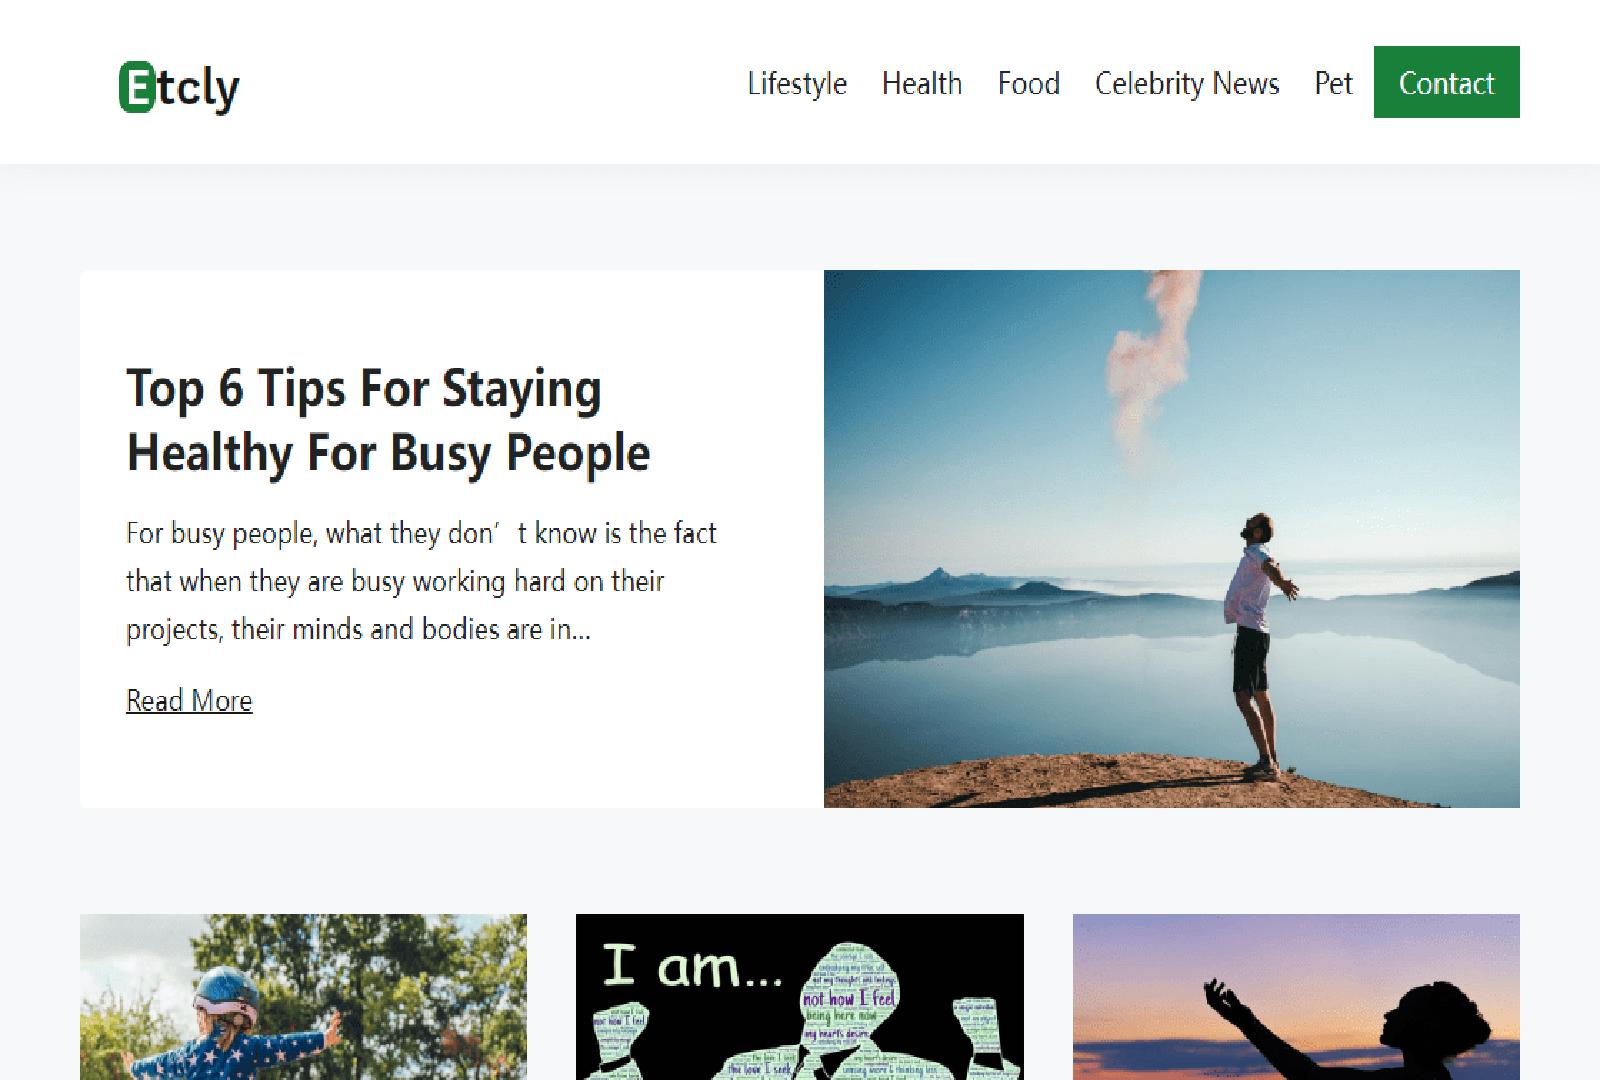
Task: Click the Etcly logo
Action: pos(179,87)
